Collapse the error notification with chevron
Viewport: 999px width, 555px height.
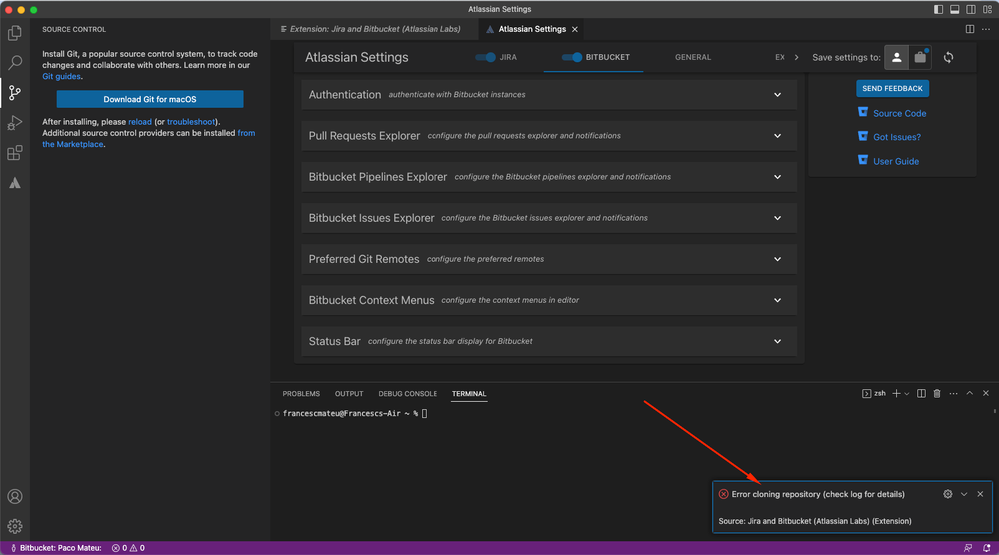click(x=964, y=494)
